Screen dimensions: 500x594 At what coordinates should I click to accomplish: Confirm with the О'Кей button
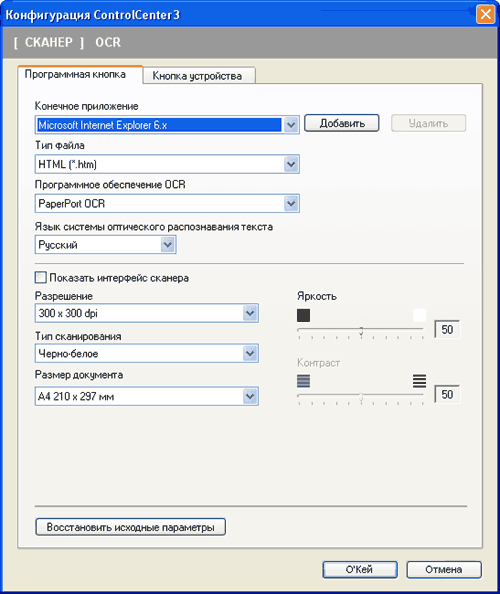[x=360, y=569]
